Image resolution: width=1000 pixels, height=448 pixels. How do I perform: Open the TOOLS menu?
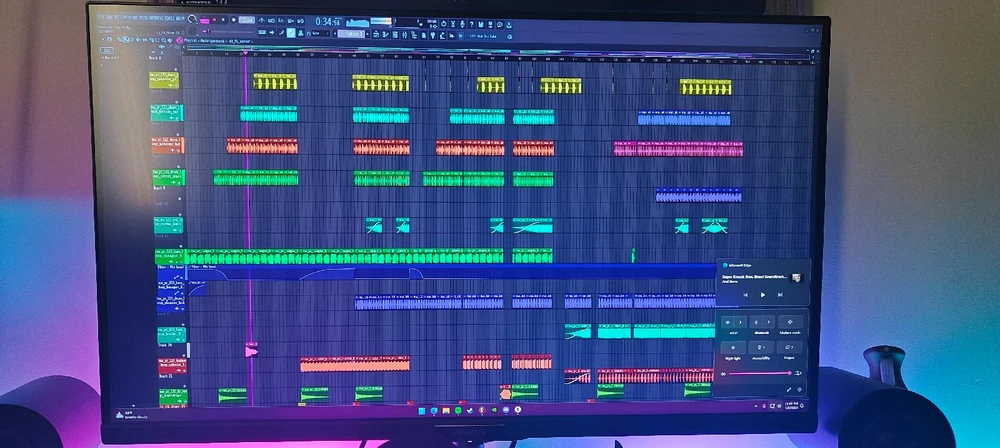170,18
